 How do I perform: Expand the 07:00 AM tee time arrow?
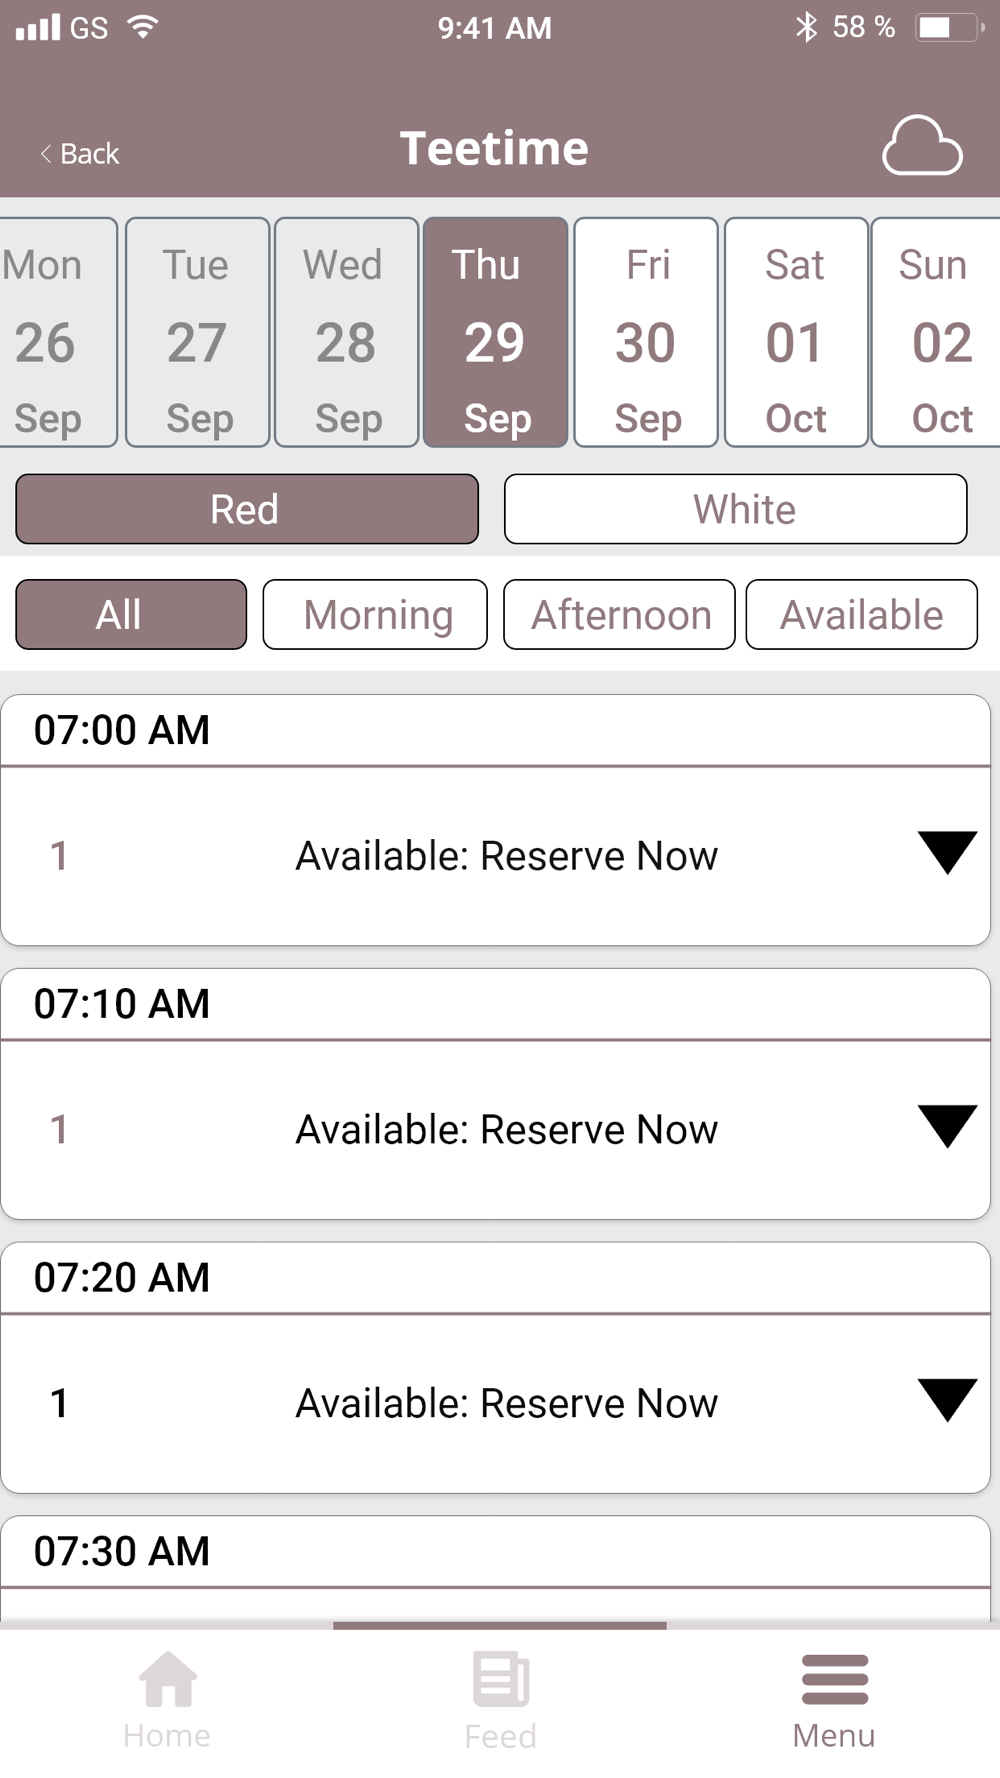coord(947,853)
